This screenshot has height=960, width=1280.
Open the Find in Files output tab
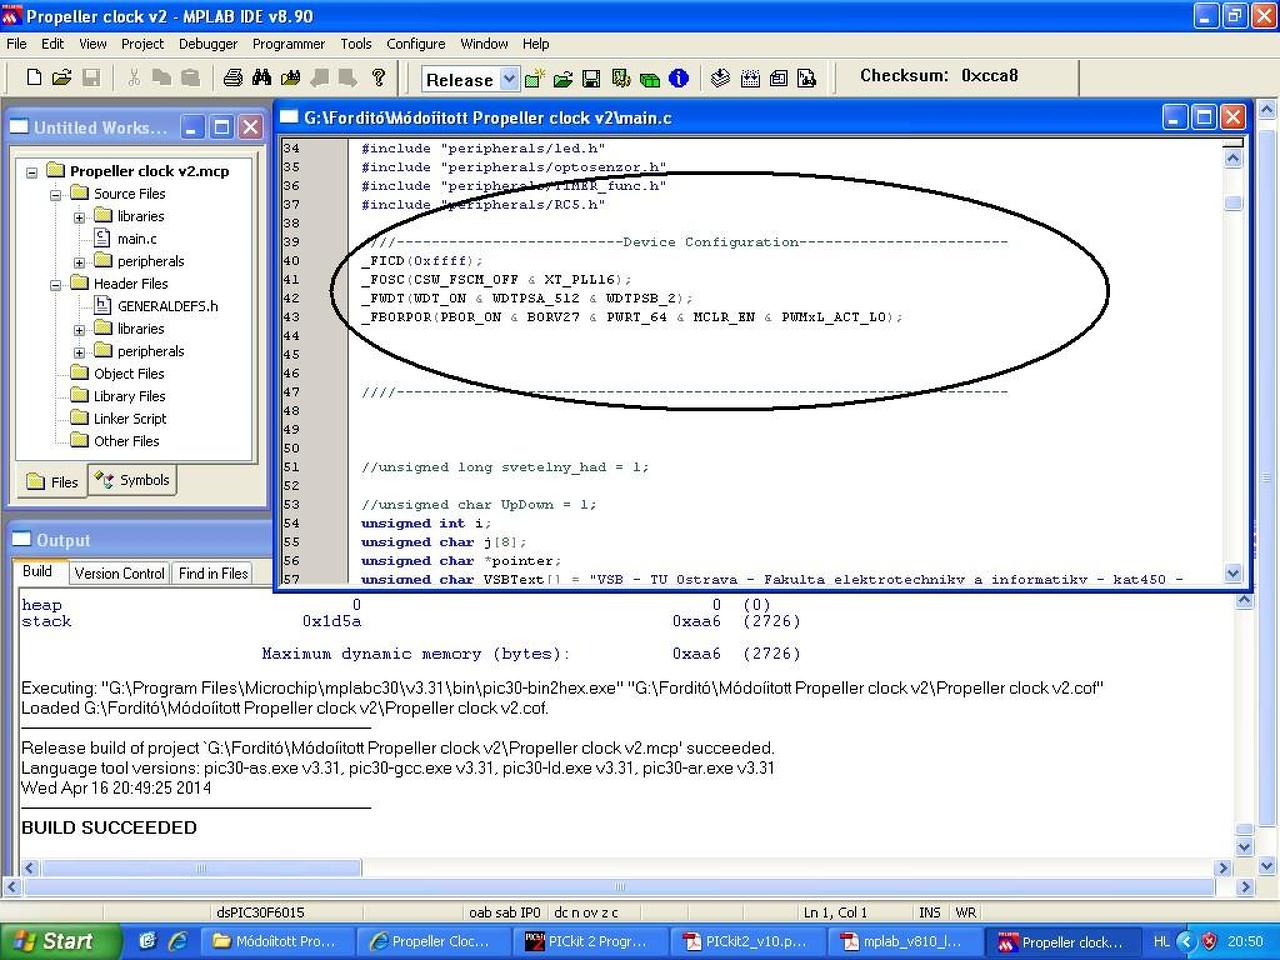pyautogui.click(x=213, y=573)
